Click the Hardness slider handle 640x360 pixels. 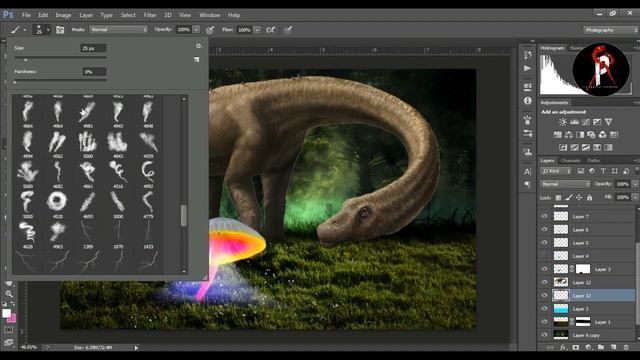[x=15, y=82]
